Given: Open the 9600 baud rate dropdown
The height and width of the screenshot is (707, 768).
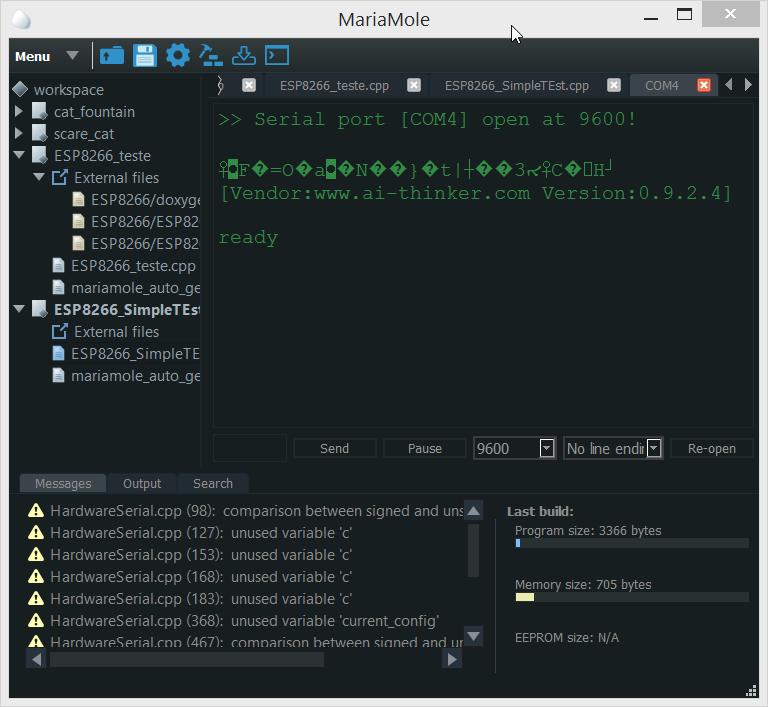Looking at the screenshot, I should pos(547,449).
